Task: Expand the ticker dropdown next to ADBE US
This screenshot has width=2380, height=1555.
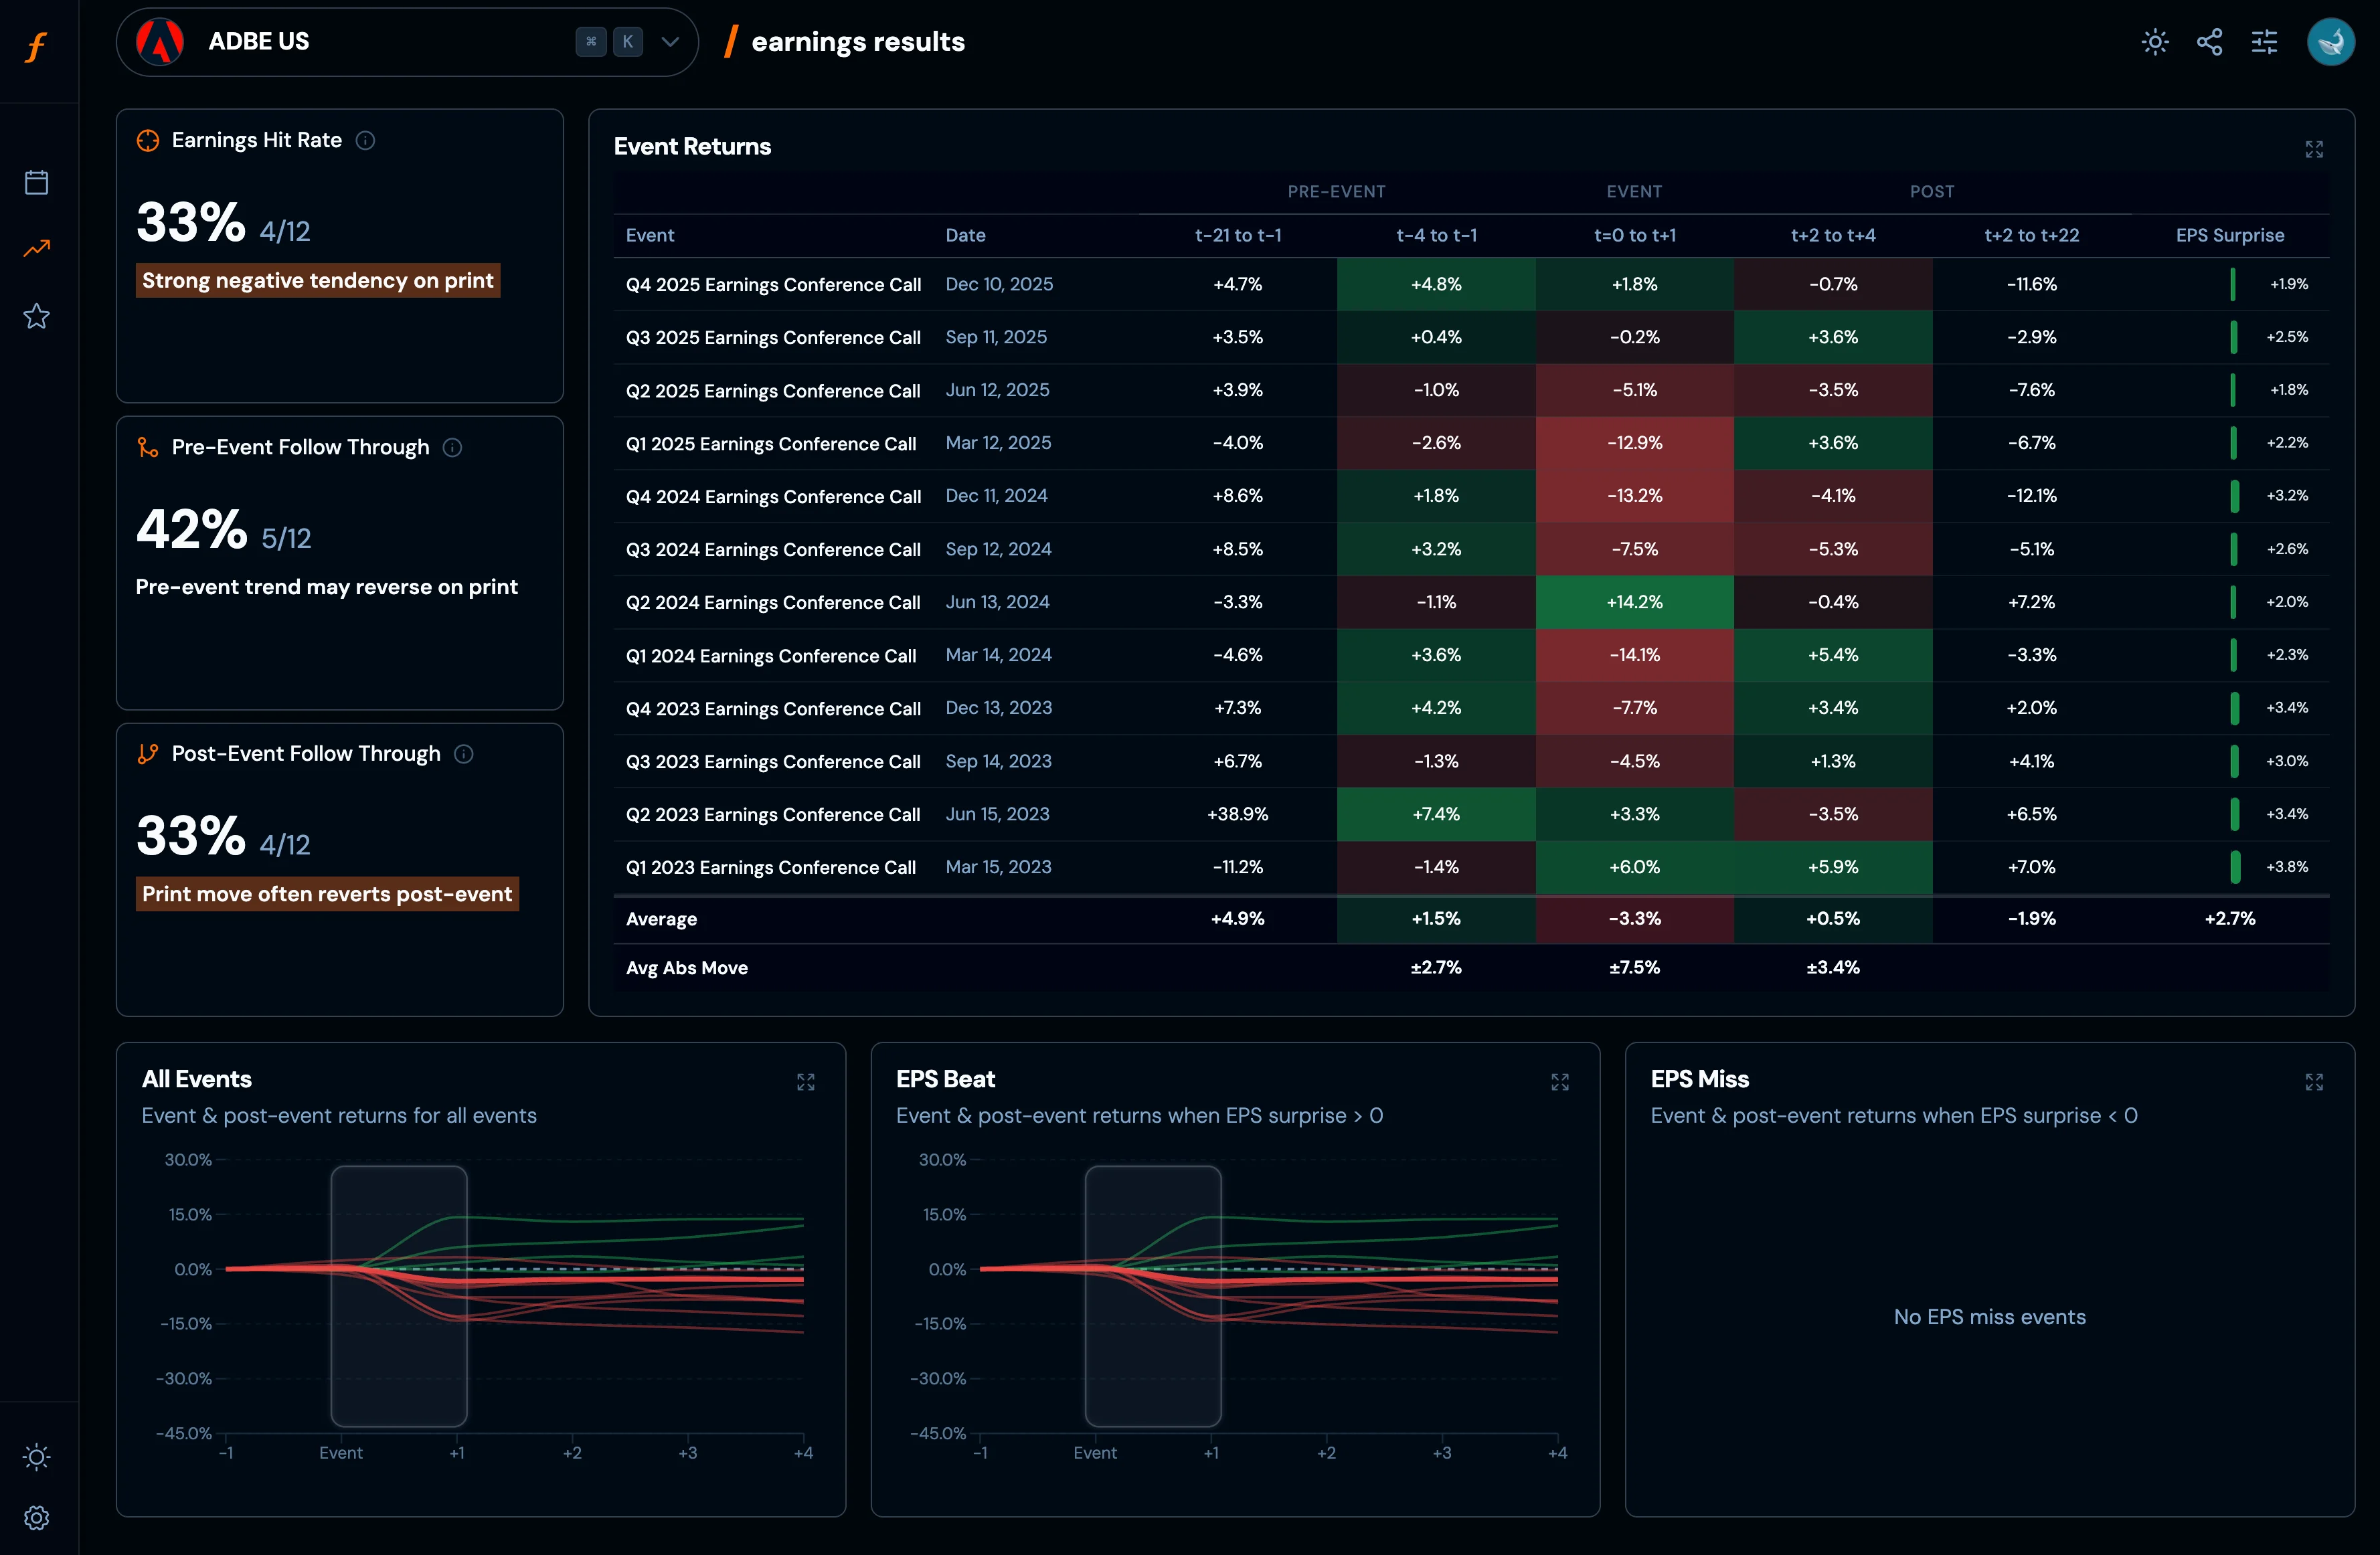Action: point(670,42)
